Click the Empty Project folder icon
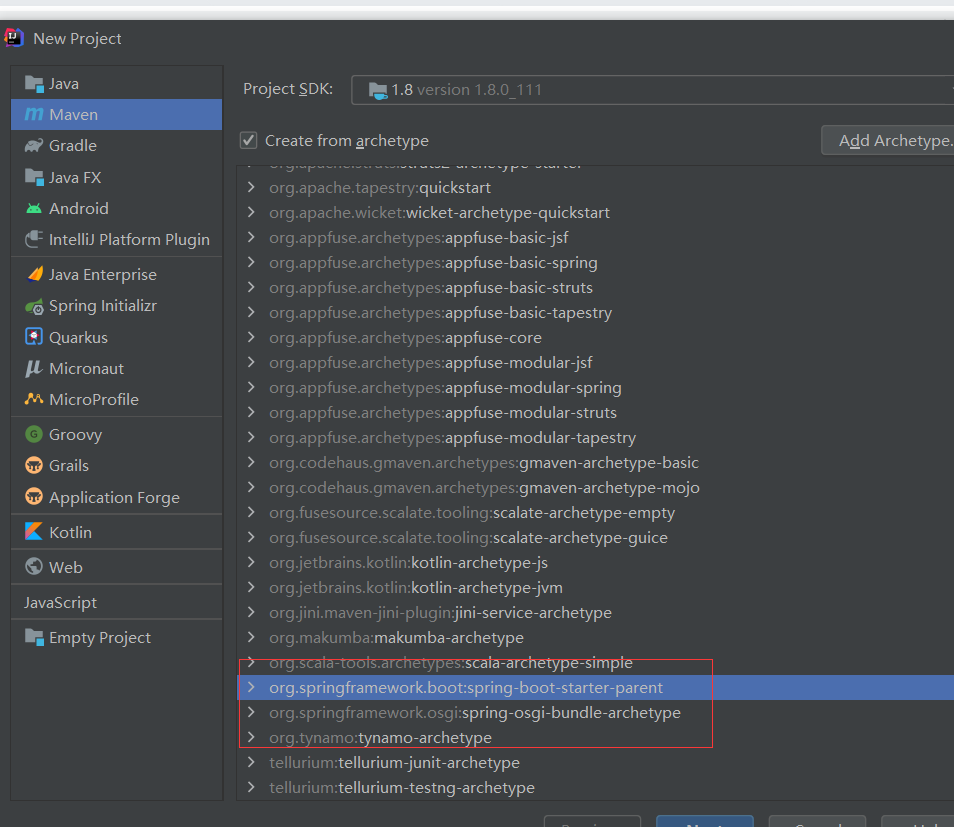 click(x=34, y=637)
